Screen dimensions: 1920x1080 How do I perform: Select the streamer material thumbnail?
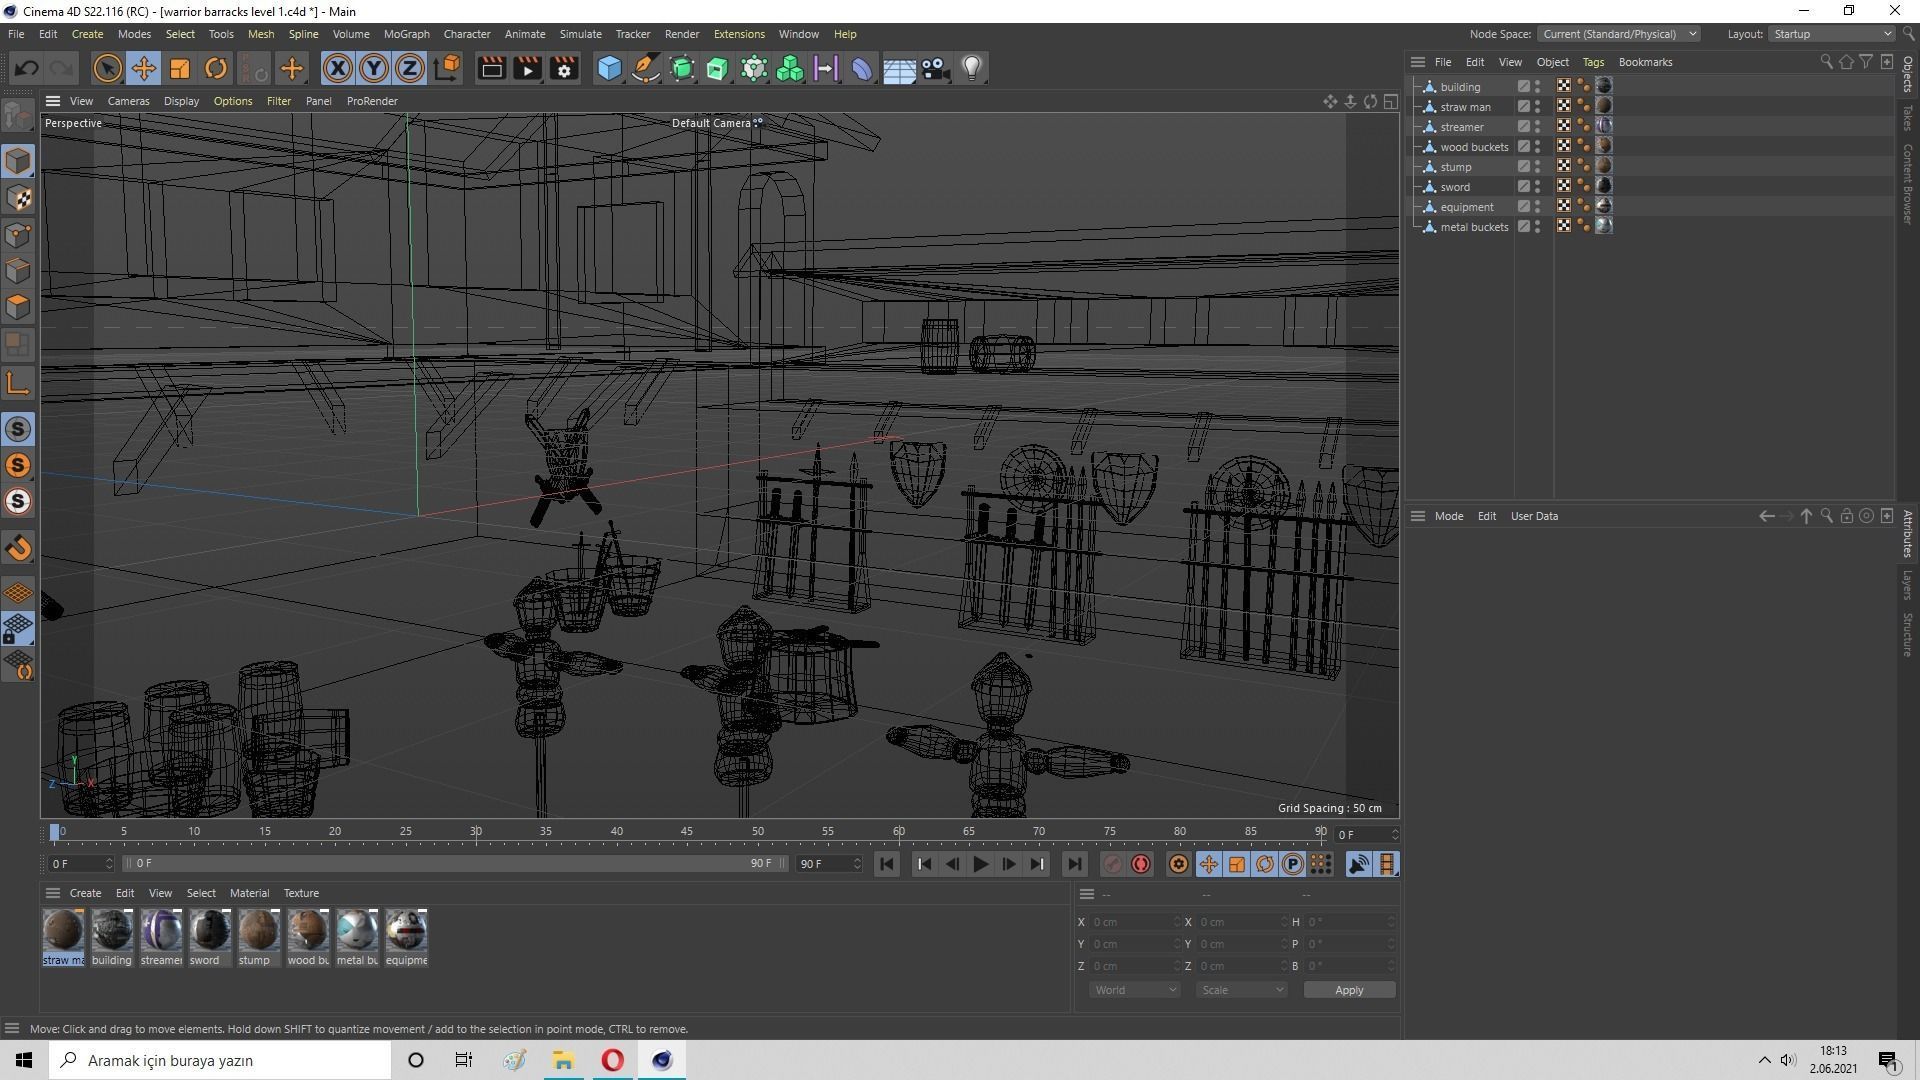pos(161,930)
